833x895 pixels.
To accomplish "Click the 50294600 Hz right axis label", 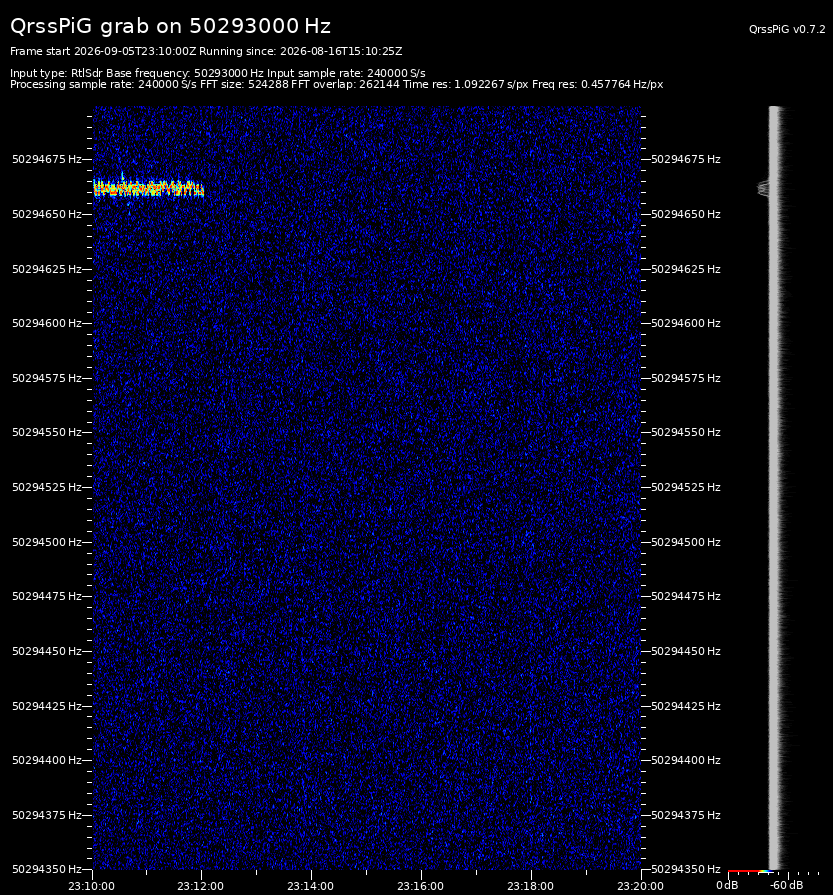I will point(686,323).
